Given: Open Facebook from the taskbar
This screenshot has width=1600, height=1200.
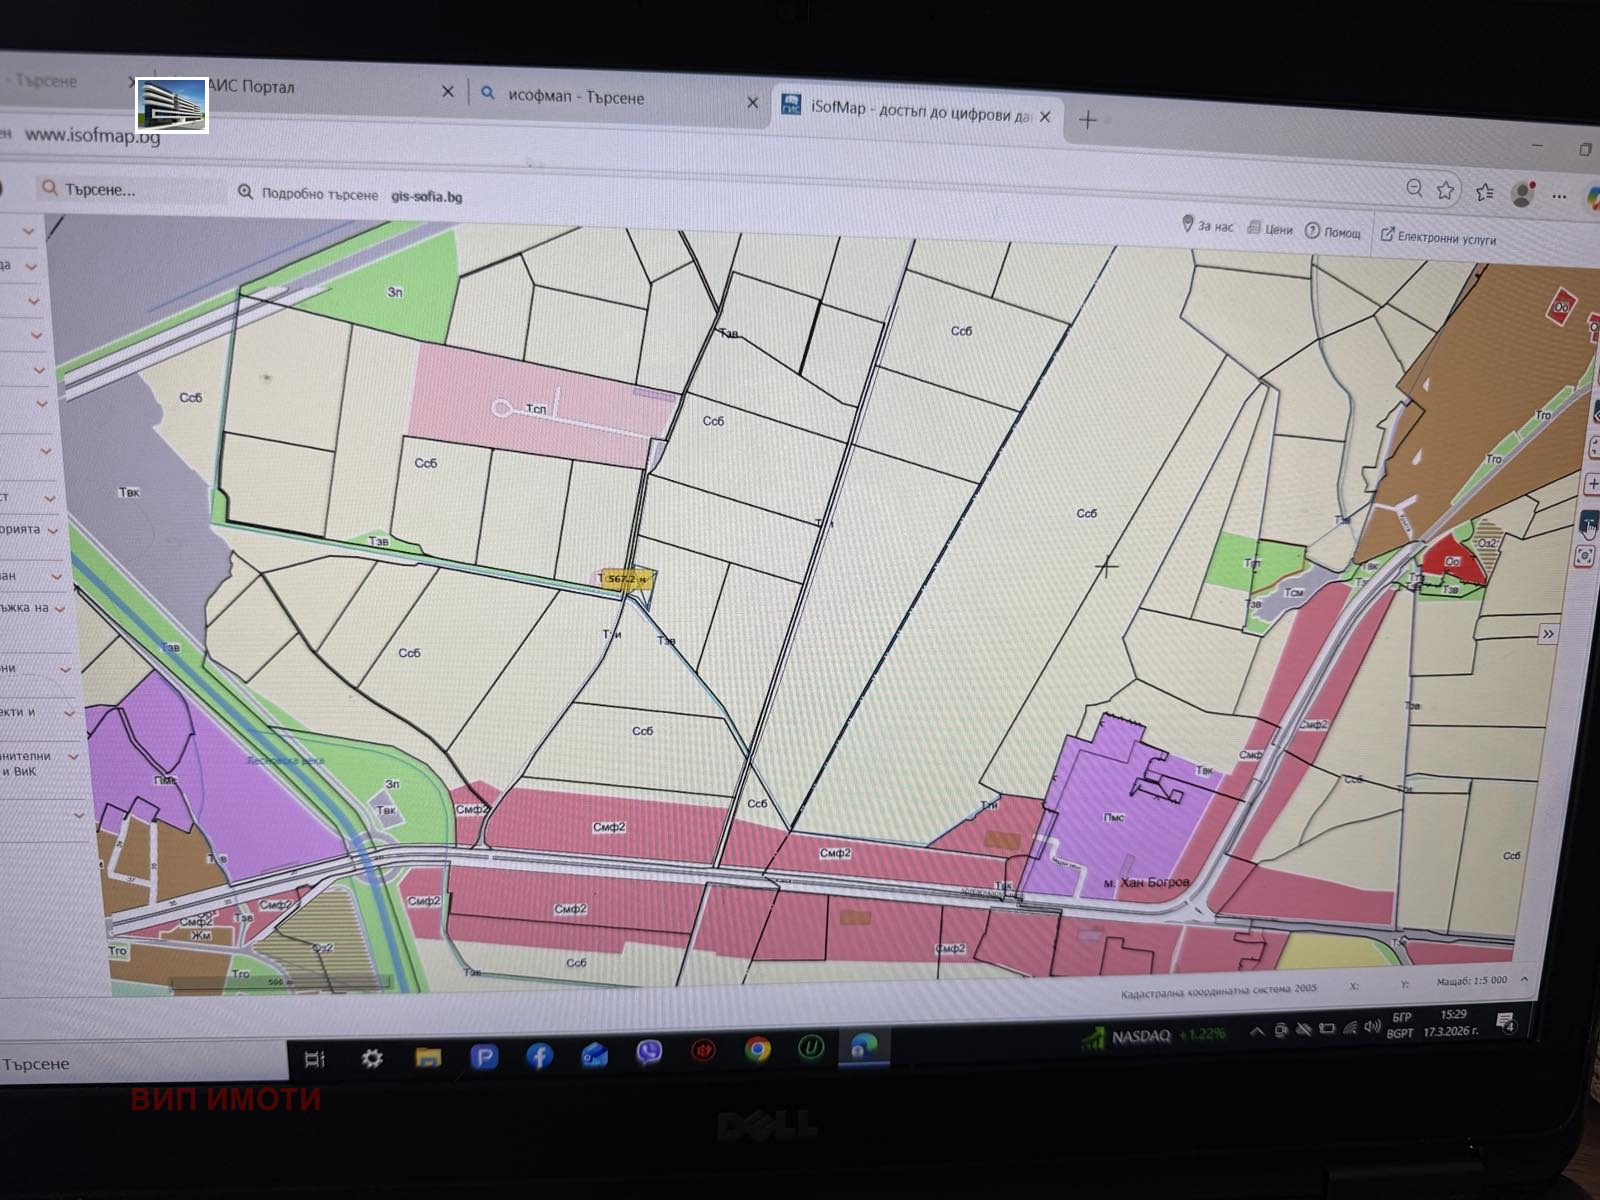Looking at the screenshot, I should pyautogui.click(x=539, y=1051).
